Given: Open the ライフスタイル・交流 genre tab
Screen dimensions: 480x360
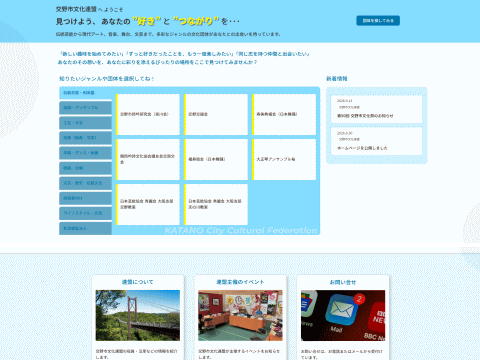Looking at the screenshot, I should [85, 213].
